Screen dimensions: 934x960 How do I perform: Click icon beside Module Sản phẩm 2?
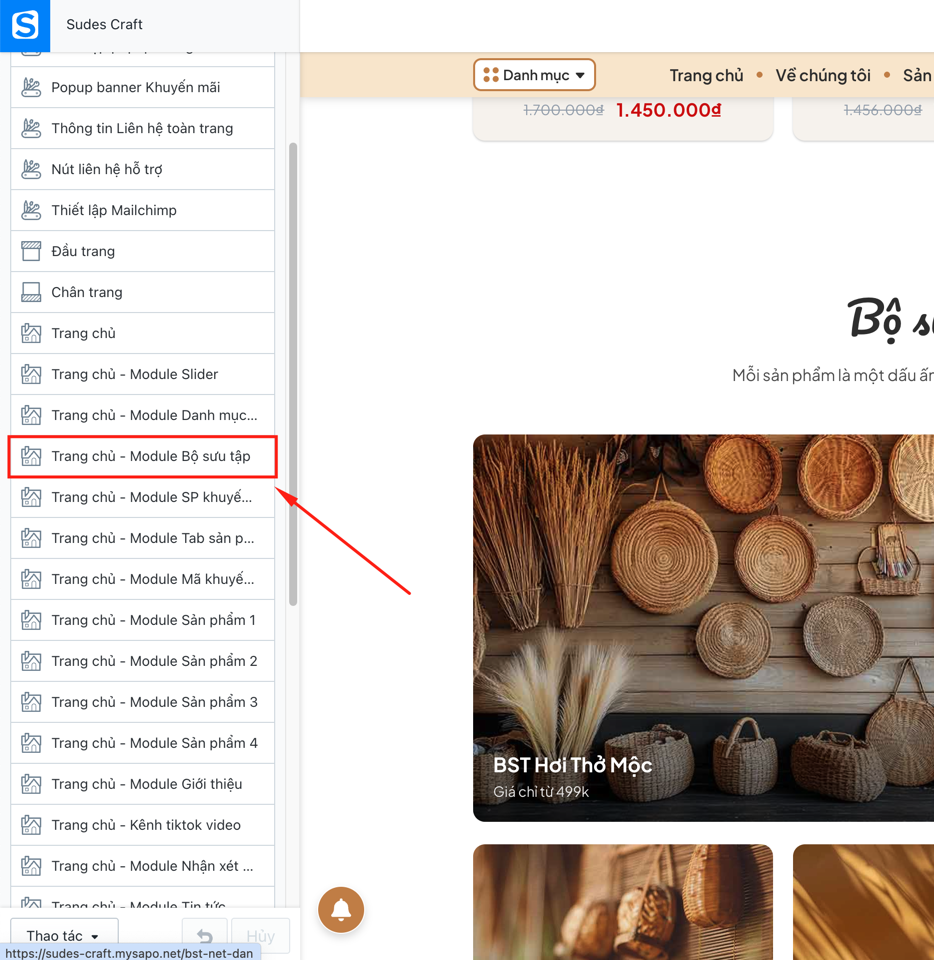(x=31, y=662)
